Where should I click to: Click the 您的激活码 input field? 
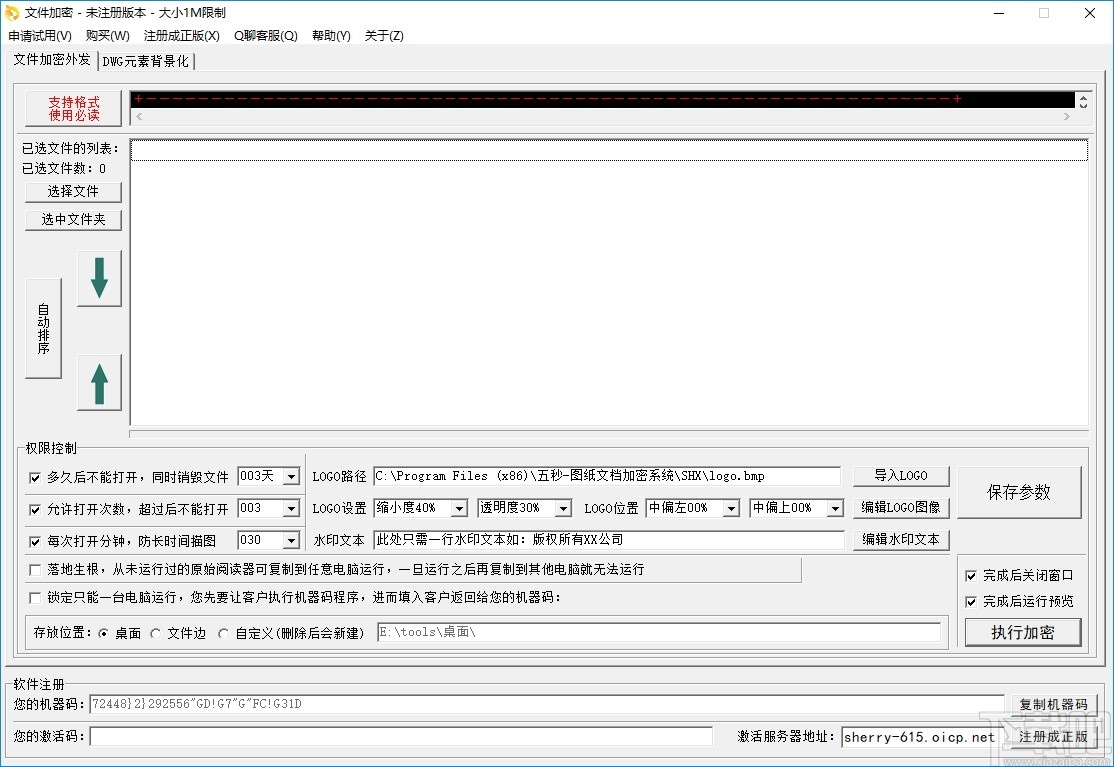point(401,736)
